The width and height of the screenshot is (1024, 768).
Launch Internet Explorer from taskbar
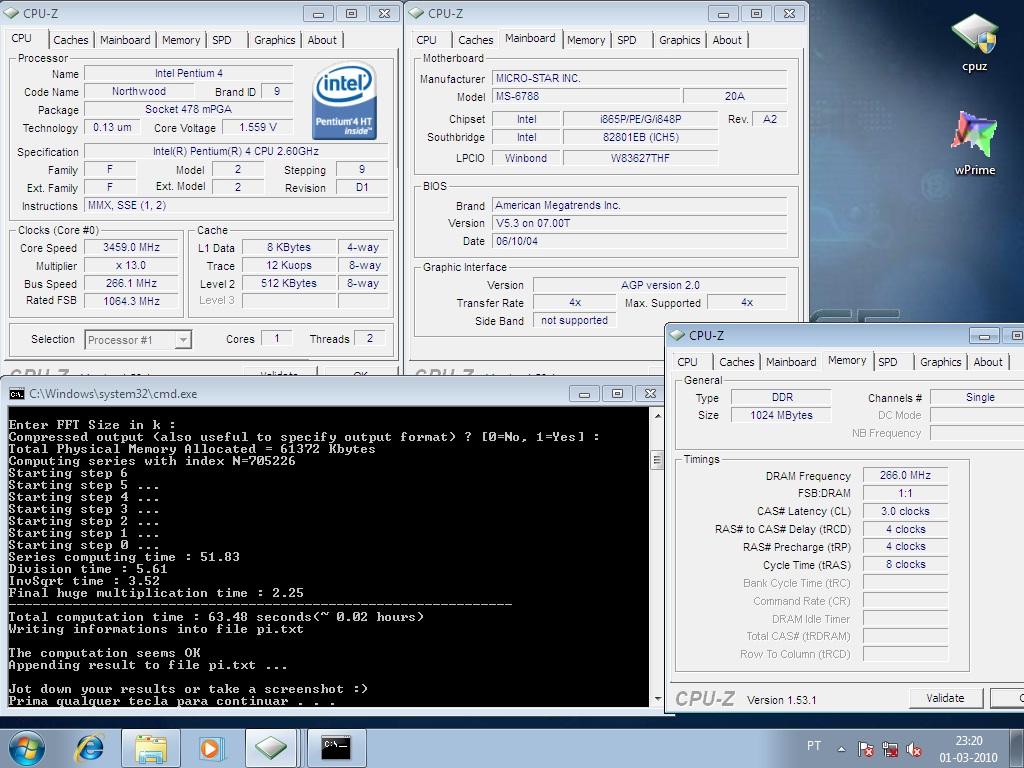[x=89, y=748]
